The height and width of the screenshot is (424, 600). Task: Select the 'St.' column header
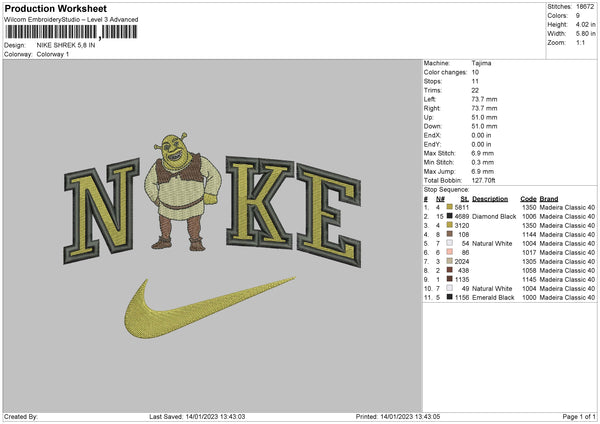pyautogui.click(x=465, y=199)
